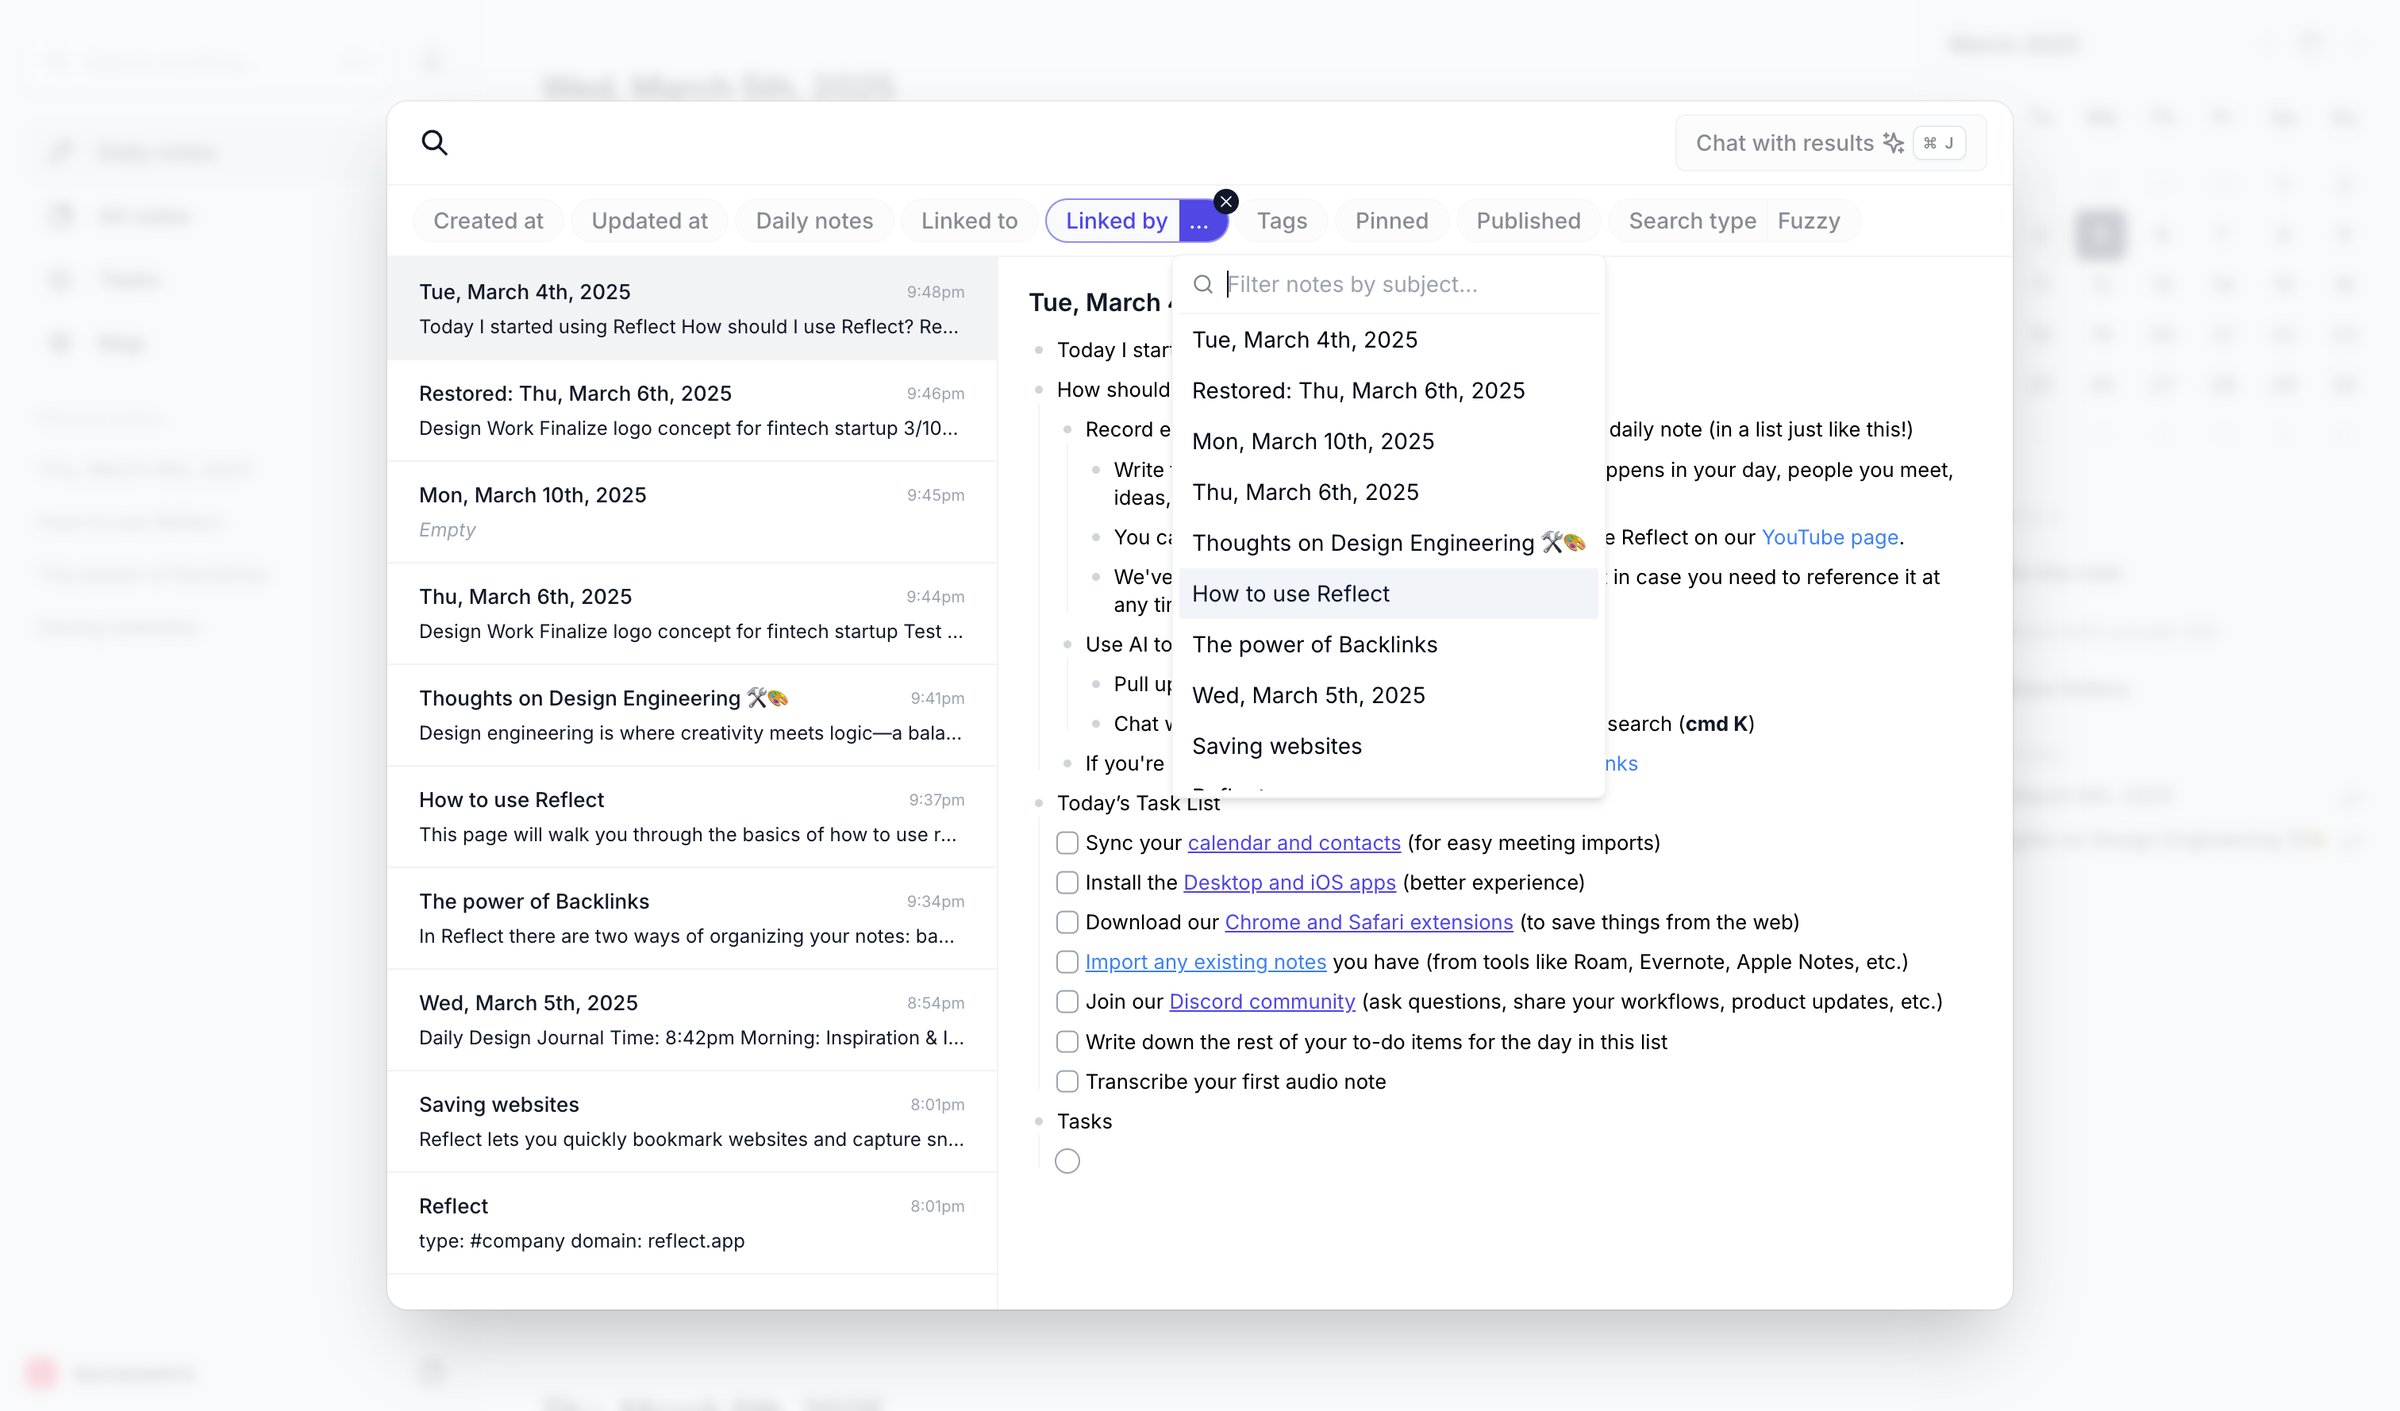
Task: Open the 'Reflect' company note search result
Action: [692, 1223]
